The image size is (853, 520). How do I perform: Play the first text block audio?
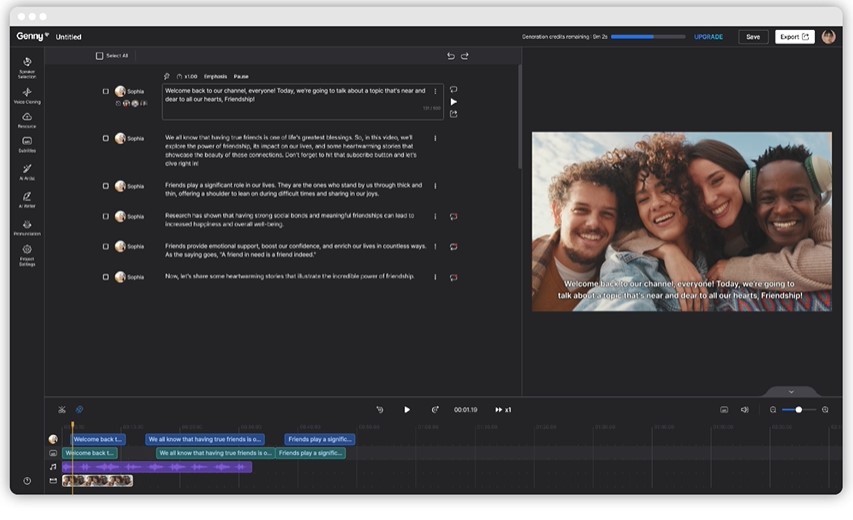pos(453,102)
